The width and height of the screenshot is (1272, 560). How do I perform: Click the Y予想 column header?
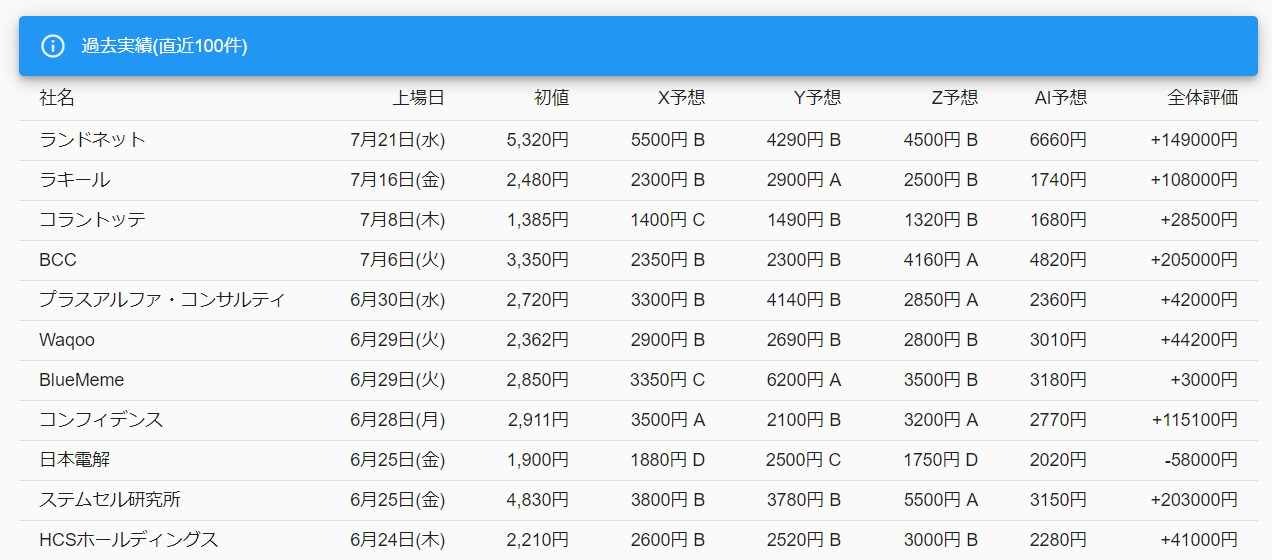(x=817, y=98)
